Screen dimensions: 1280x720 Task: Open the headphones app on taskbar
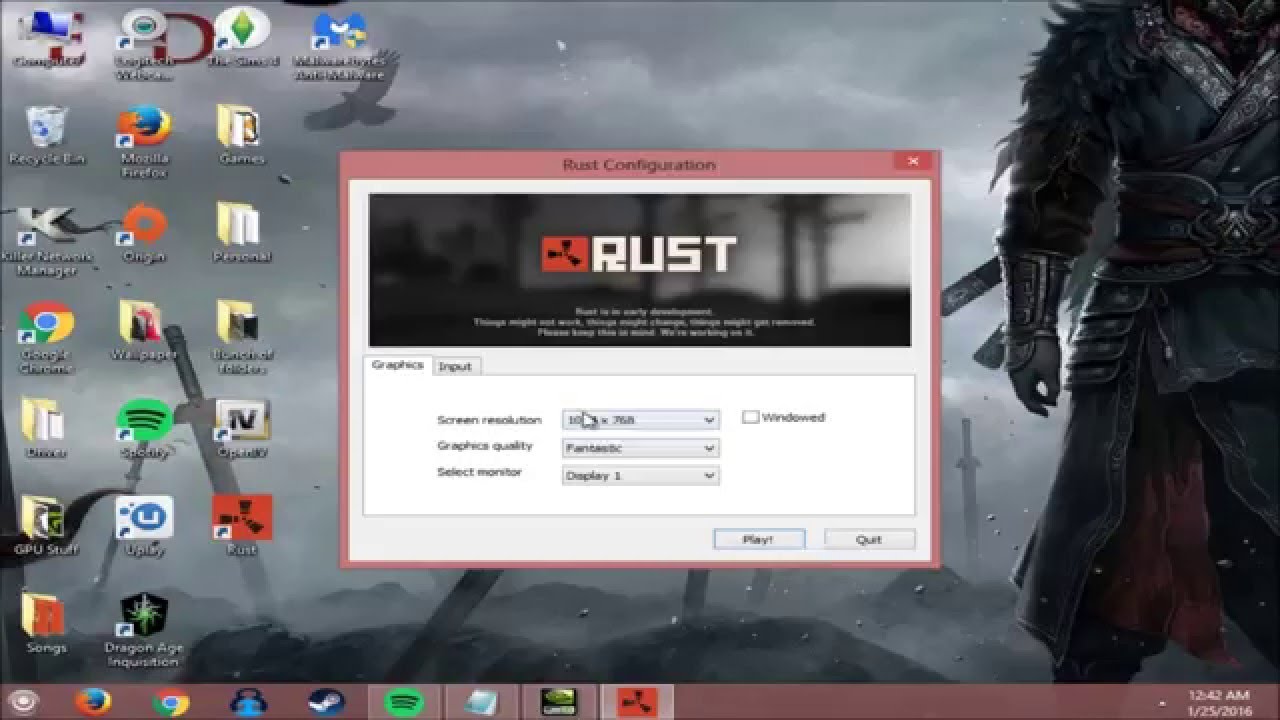coord(246,702)
